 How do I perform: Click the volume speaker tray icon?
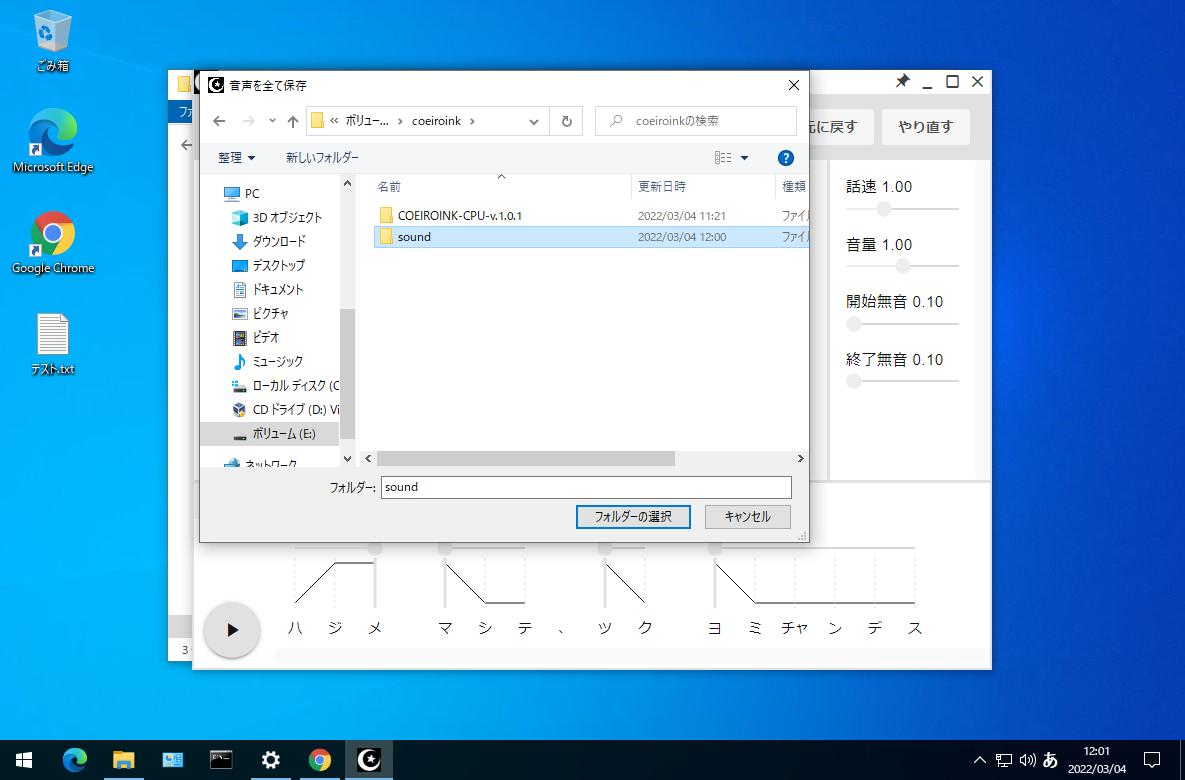(1027, 760)
